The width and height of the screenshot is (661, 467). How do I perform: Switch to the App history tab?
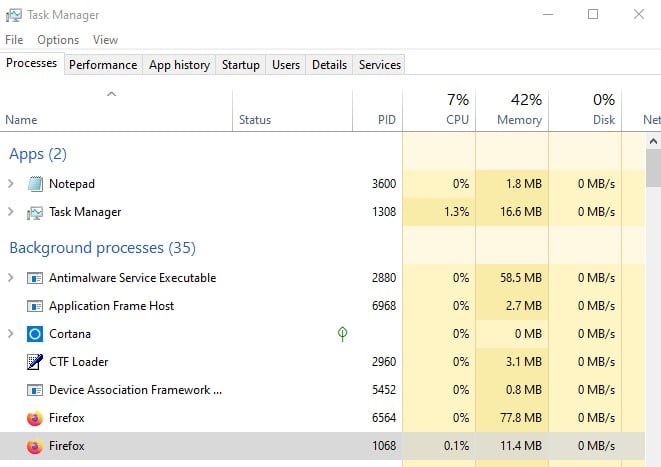click(x=179, y=65)
